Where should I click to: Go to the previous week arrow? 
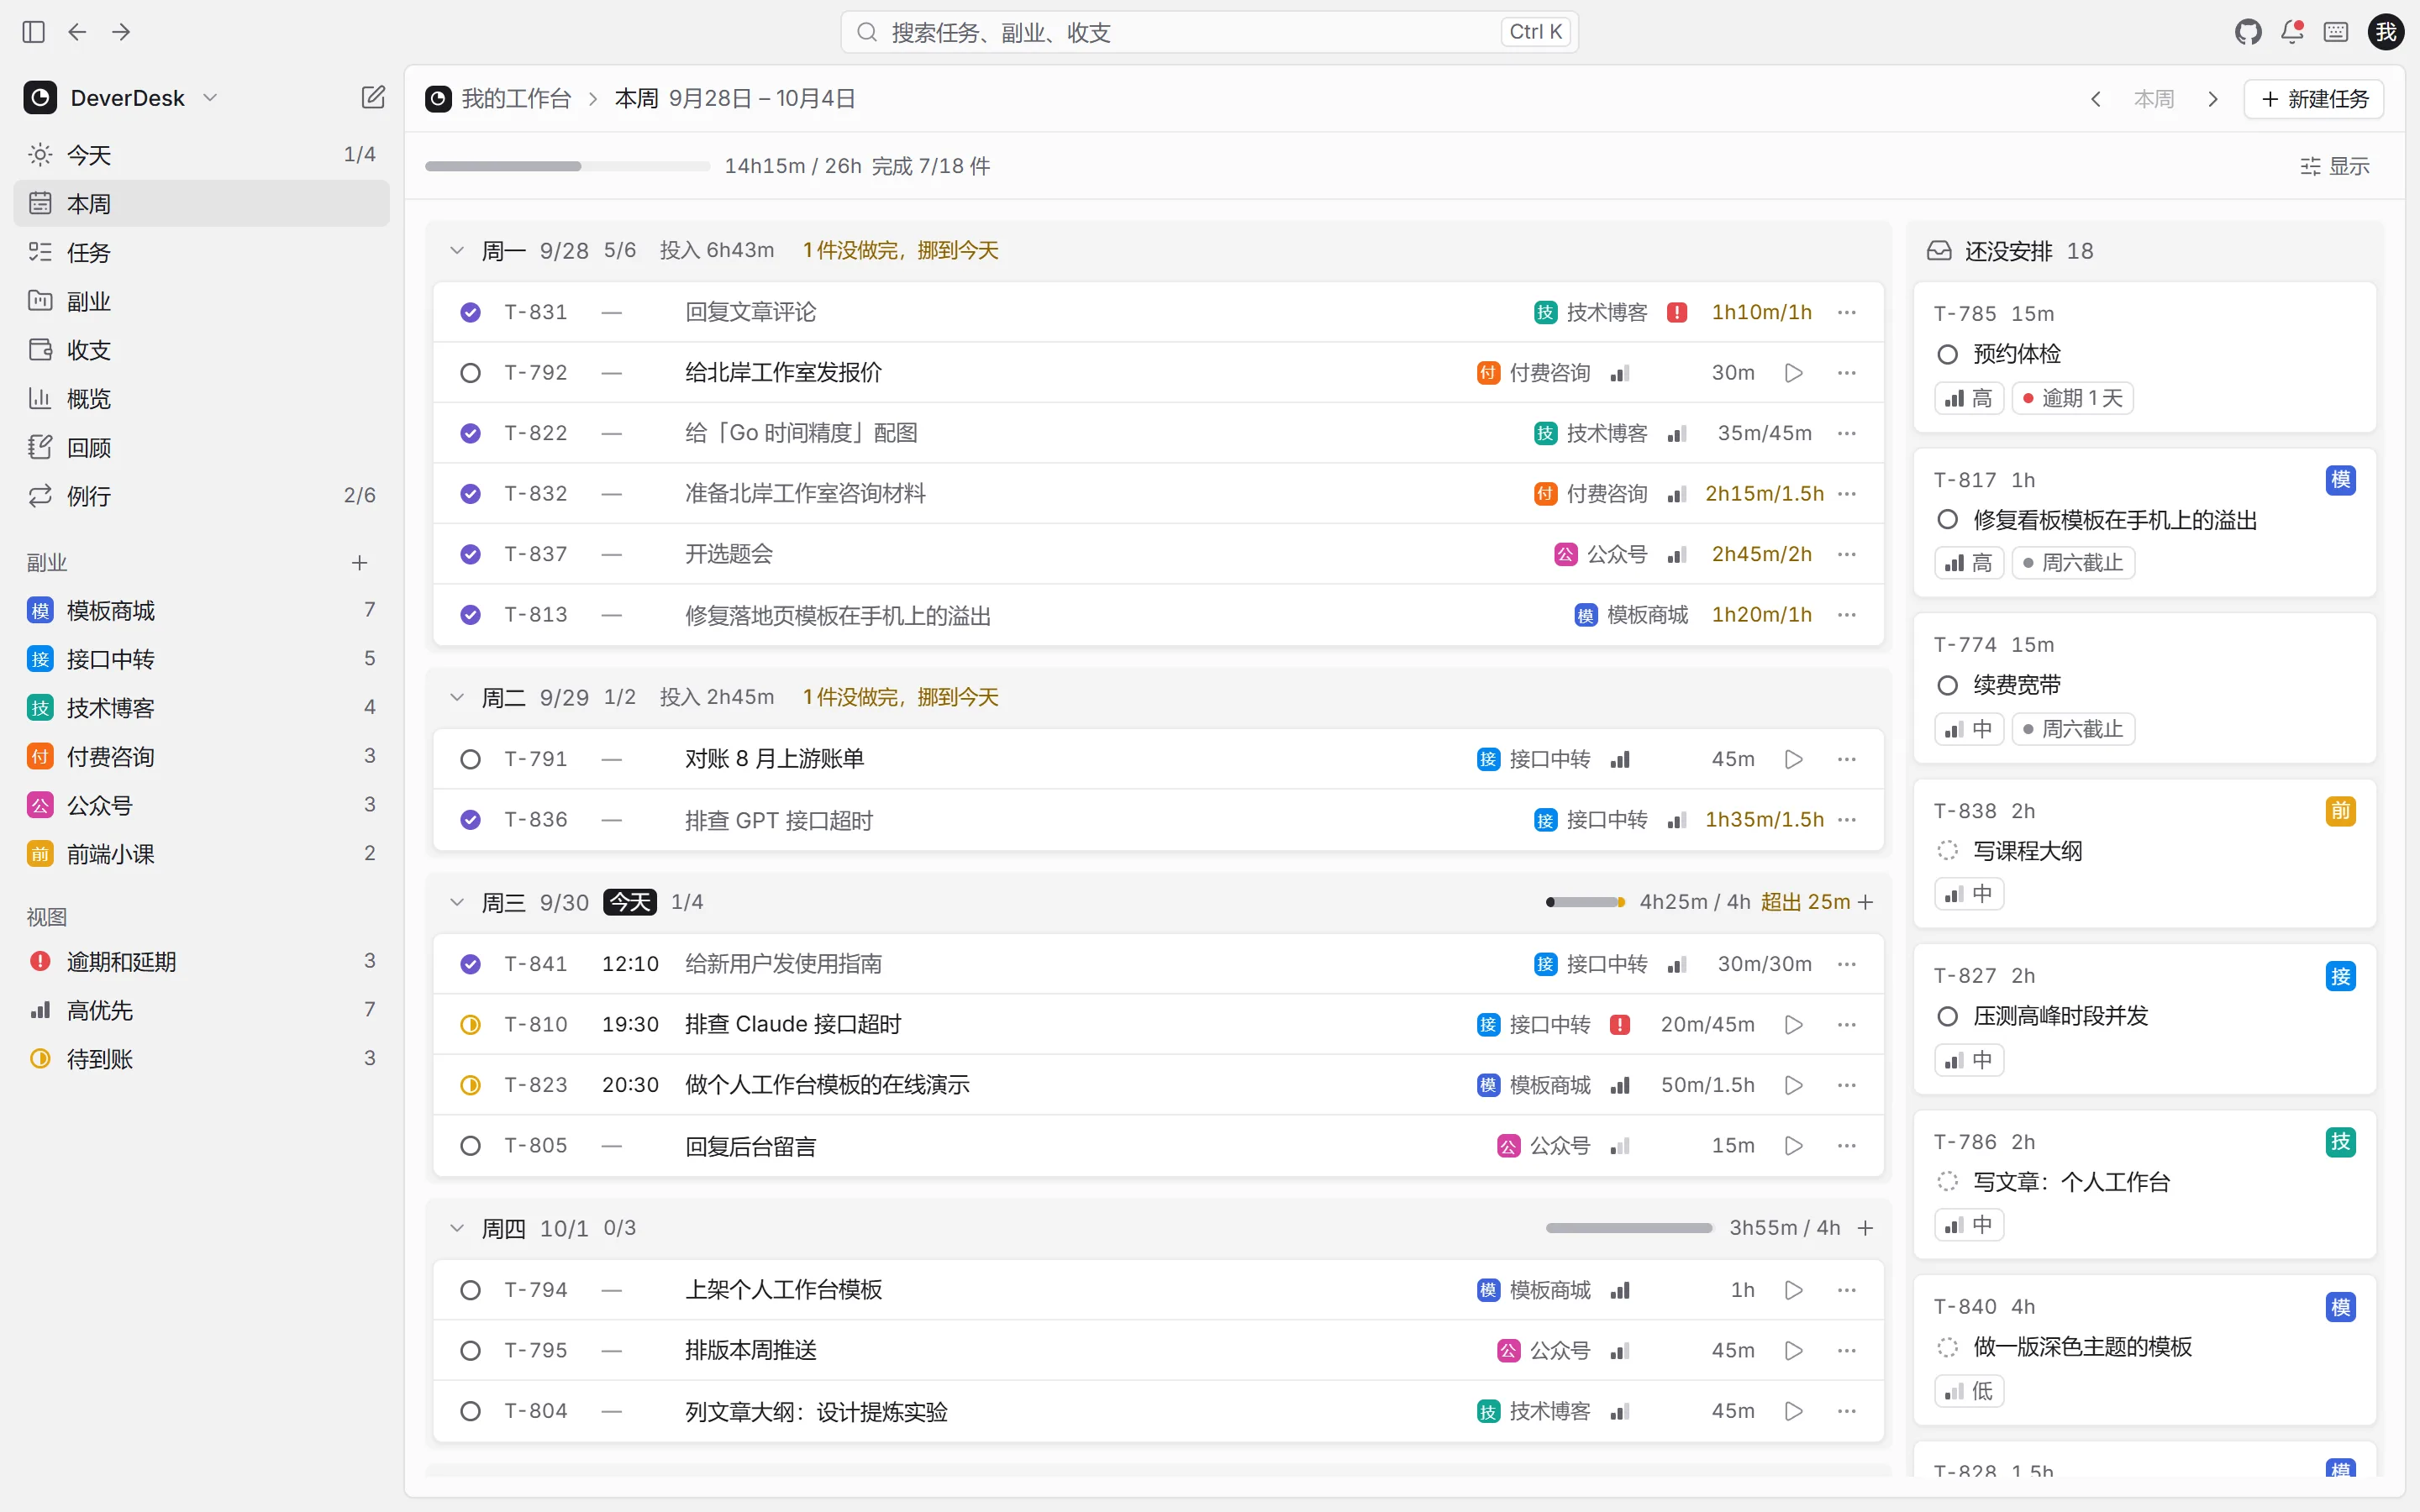click(2096, 99)
